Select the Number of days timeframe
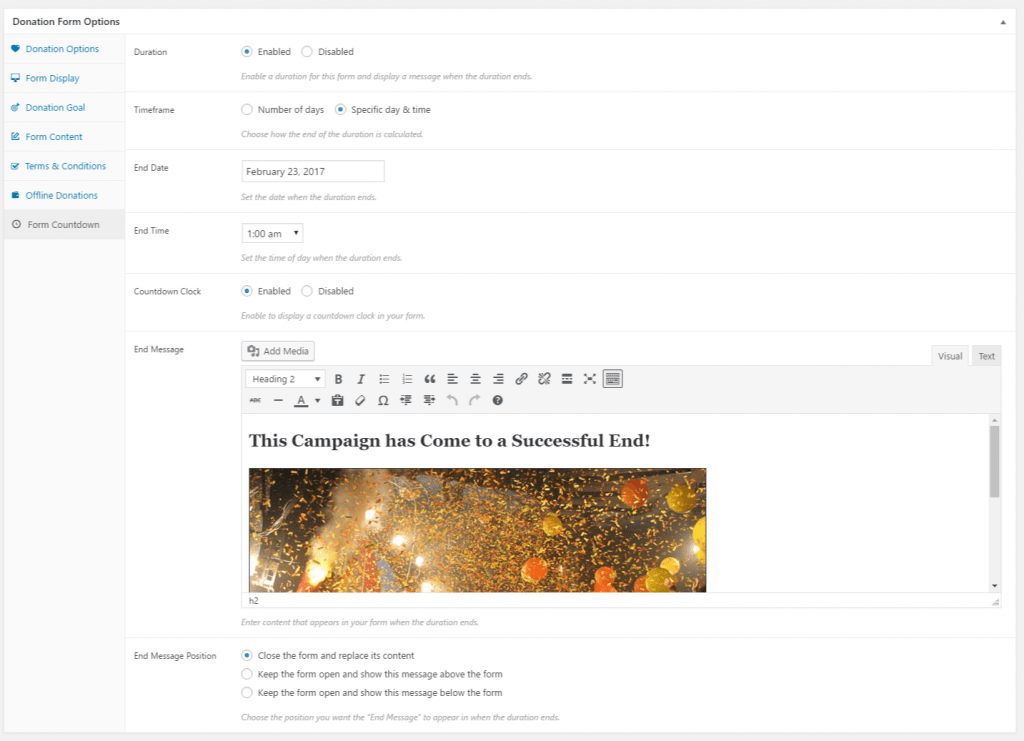The width and height of the screenshot is (1024, 741). pyautogui.click(x=247, y=110)
